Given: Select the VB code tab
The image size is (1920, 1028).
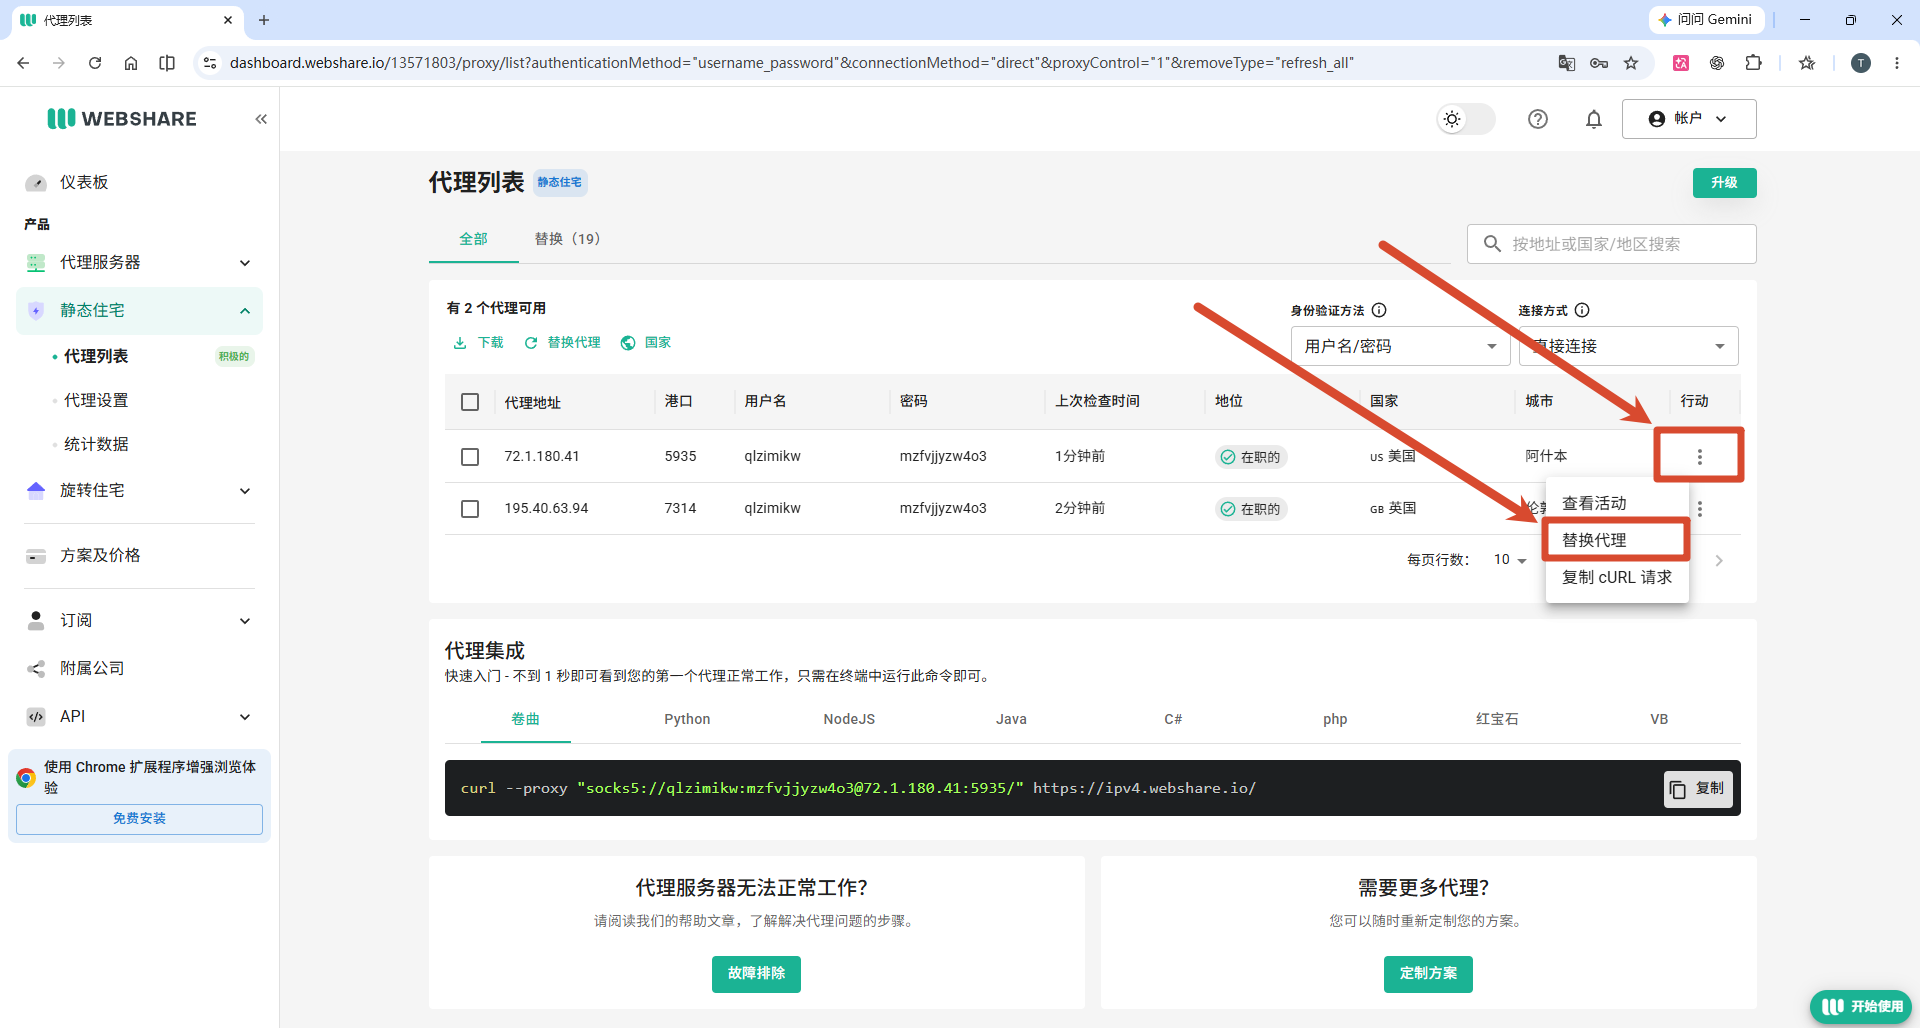Looking at the screenshot, I should tap(1659, 719).
